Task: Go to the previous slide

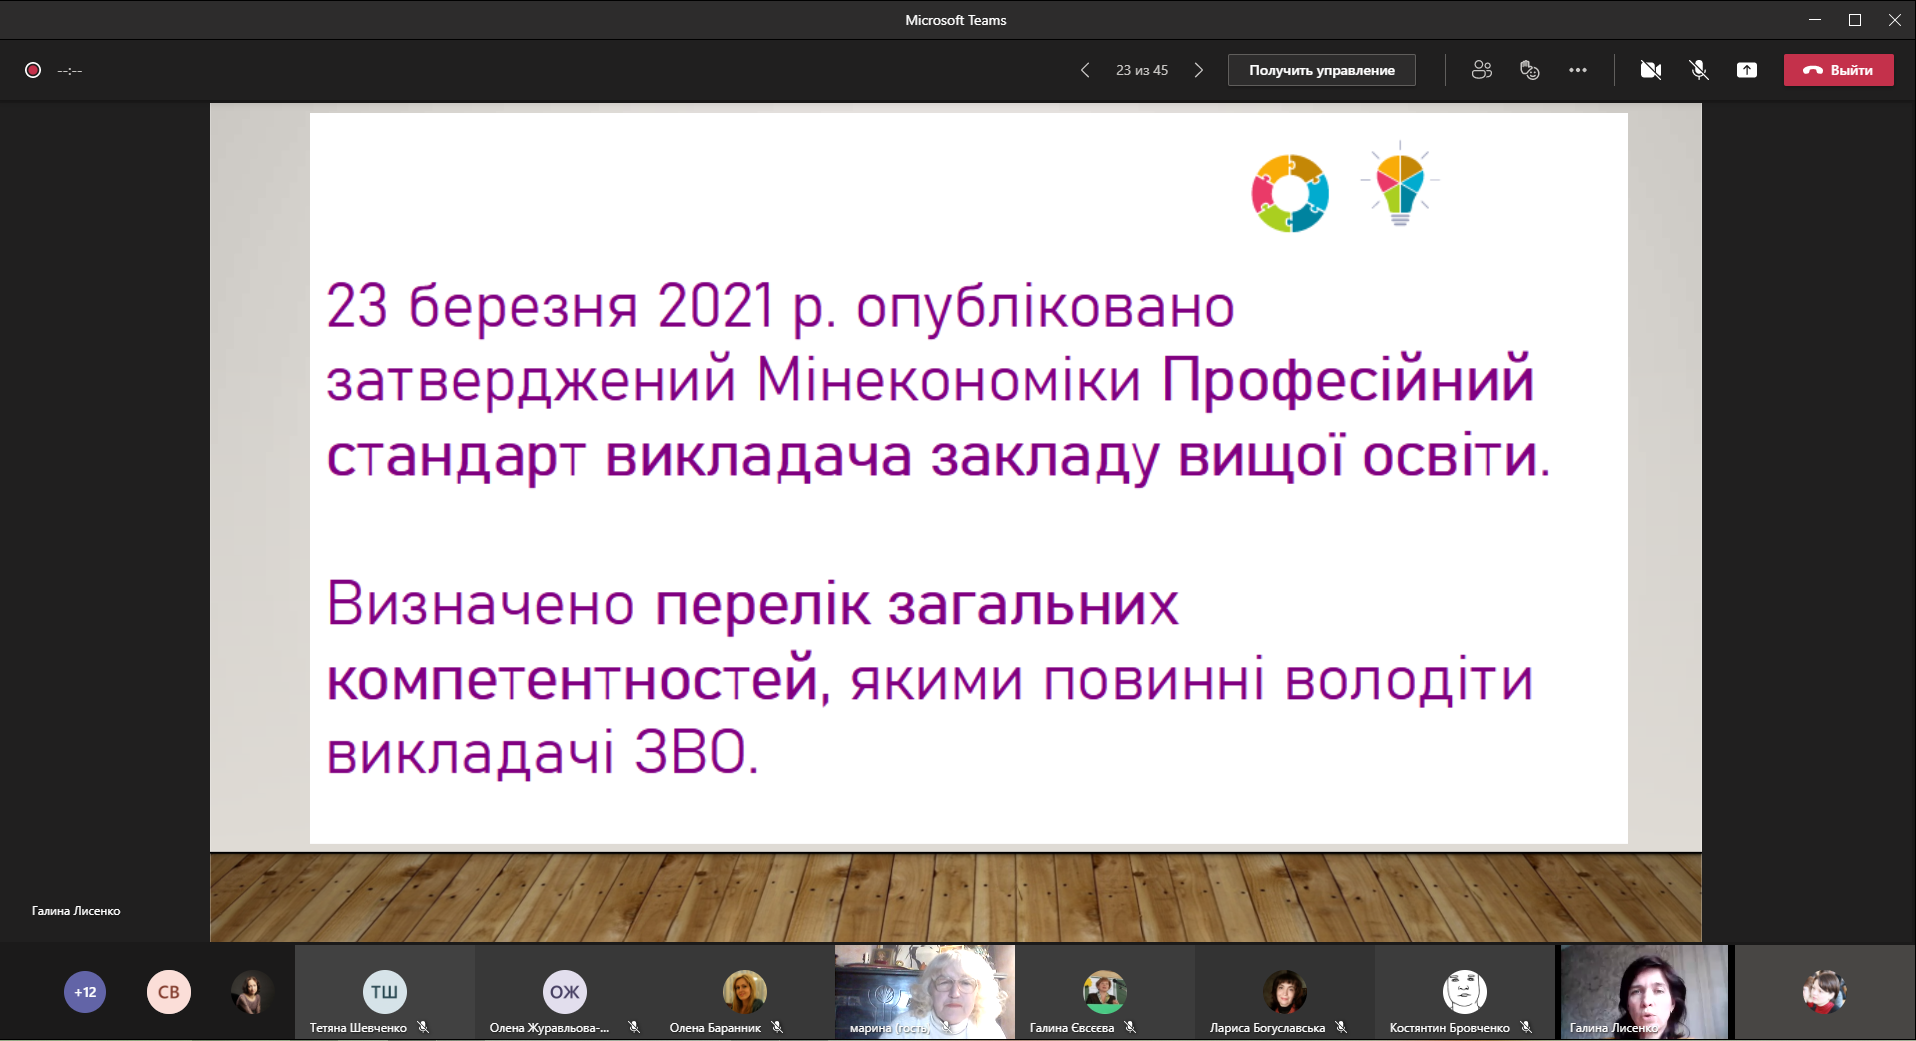Action: point(1085,70)
